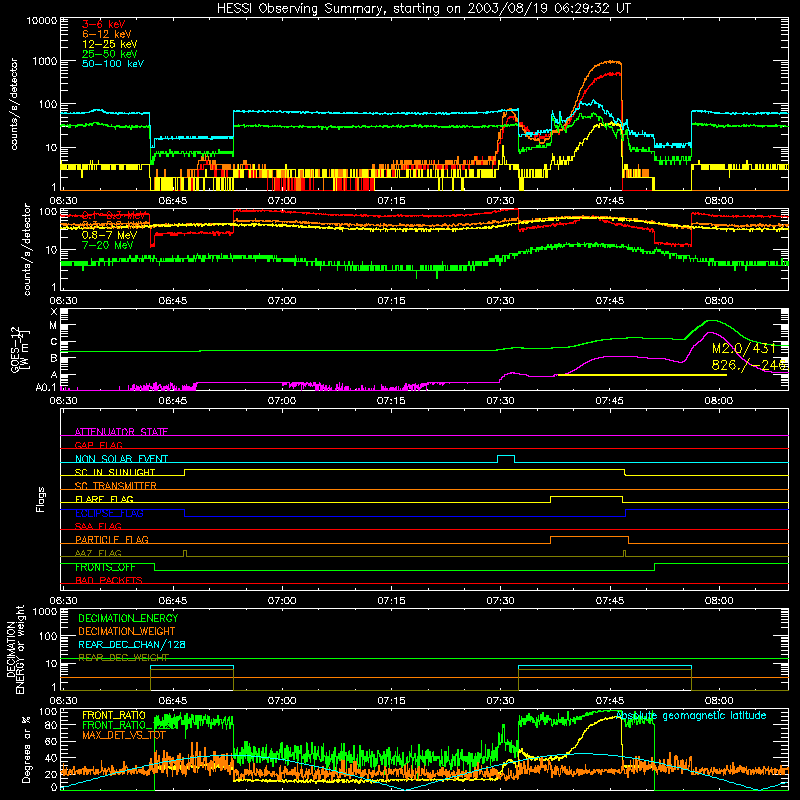Select the MAX_DET_VS_TOT legend label
This screenshot has height=800, width=800.
(124, 735)
